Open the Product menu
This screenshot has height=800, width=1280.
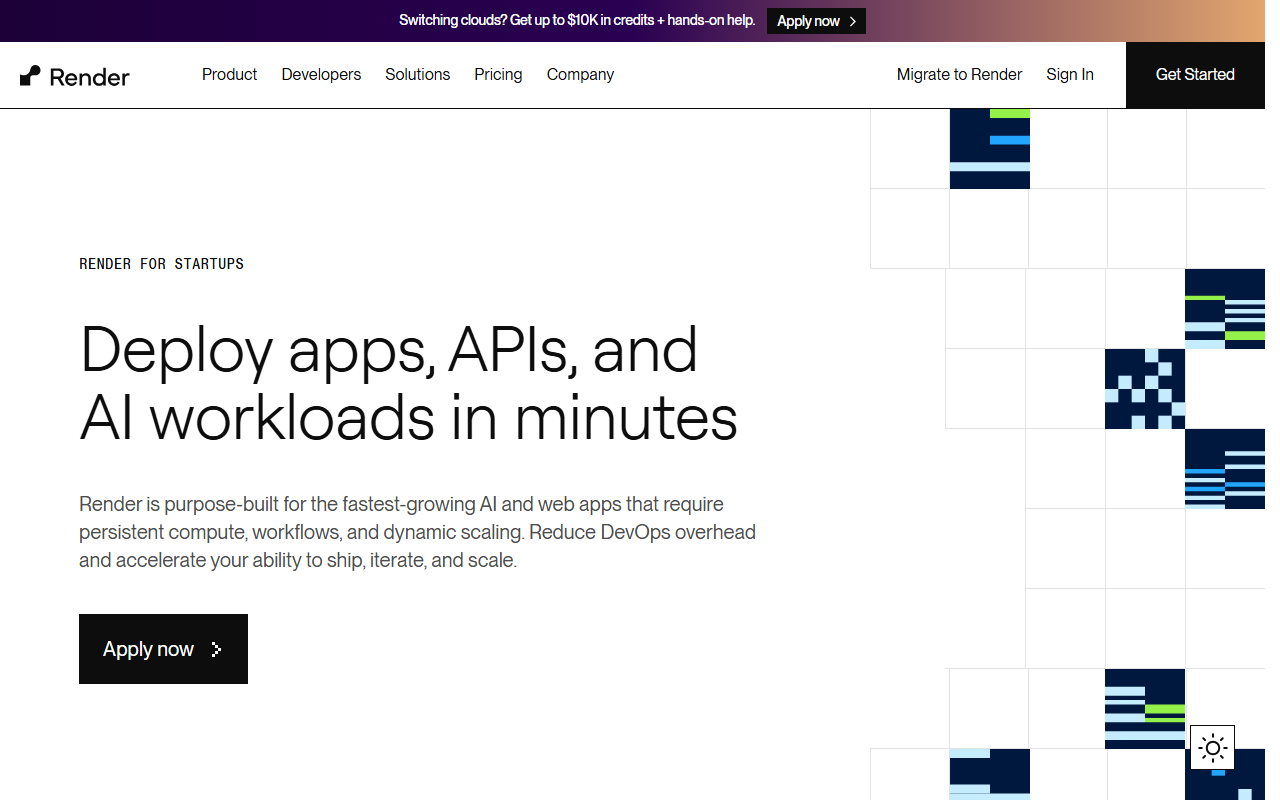[229, 75]
